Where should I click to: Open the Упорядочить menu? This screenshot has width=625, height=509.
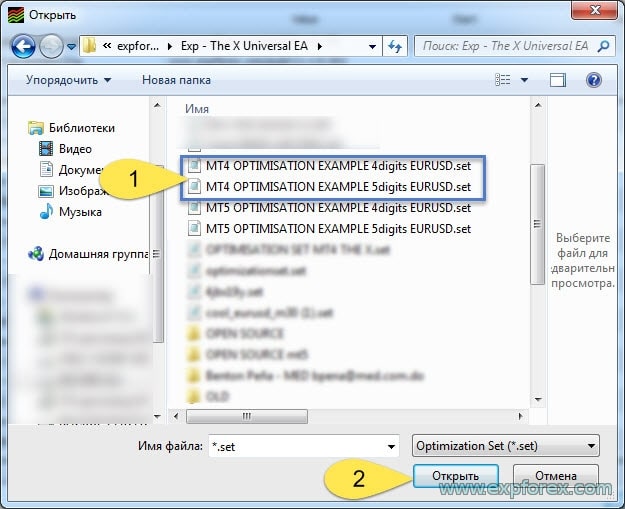(x=69, y=80)
